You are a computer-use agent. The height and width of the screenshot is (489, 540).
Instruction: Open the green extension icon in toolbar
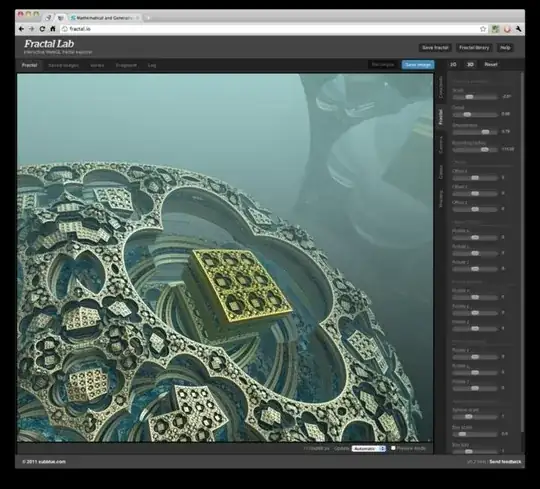[495, 29]
